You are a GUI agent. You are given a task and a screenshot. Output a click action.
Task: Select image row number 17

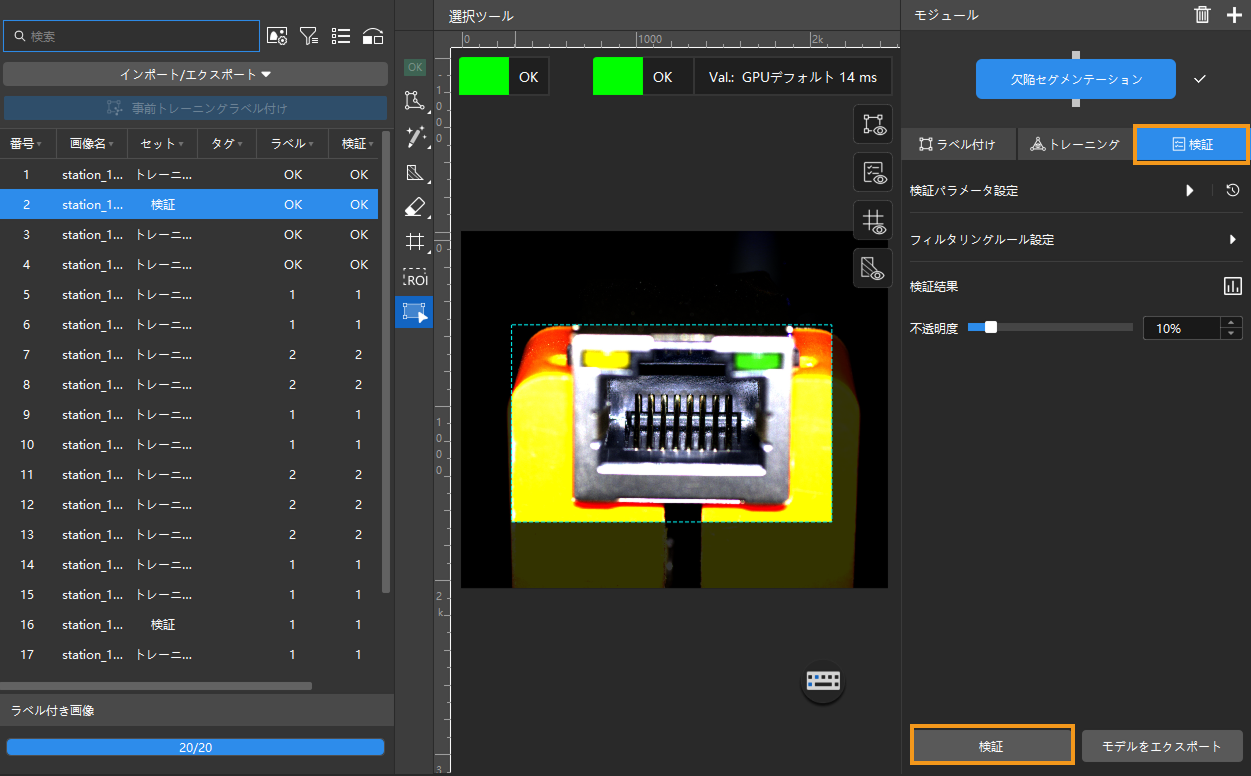[x=189, y=654]
